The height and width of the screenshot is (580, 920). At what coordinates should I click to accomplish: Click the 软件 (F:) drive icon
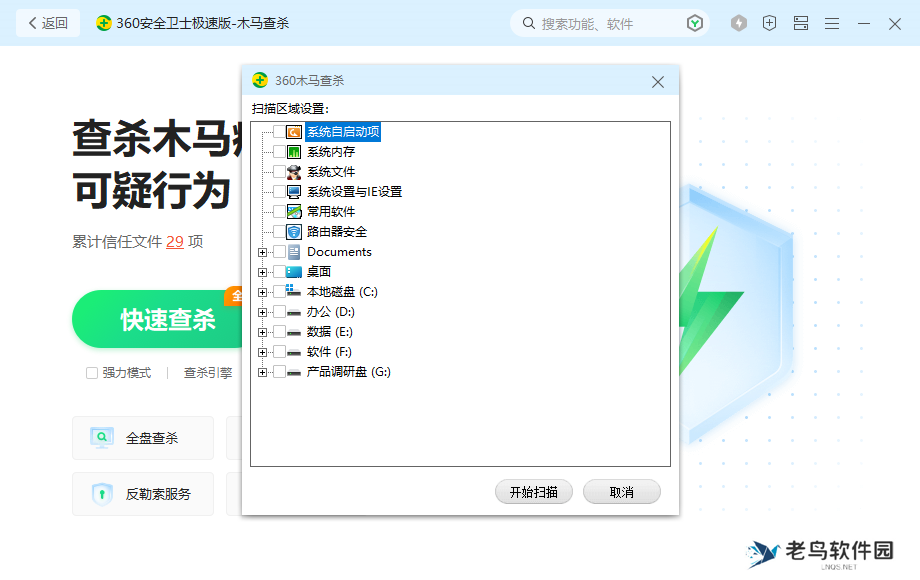(294, 352)
